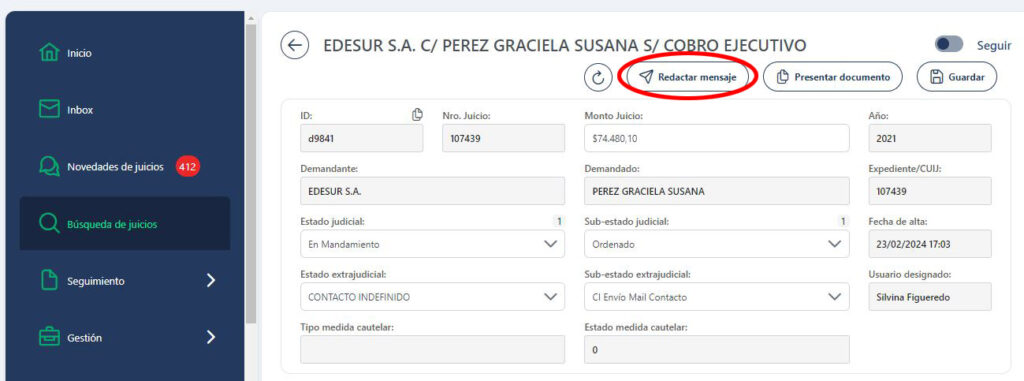This screenshot has height=381, width=1024.
Task: Click the Presentar documento button
Action: [x=833, y=77]
